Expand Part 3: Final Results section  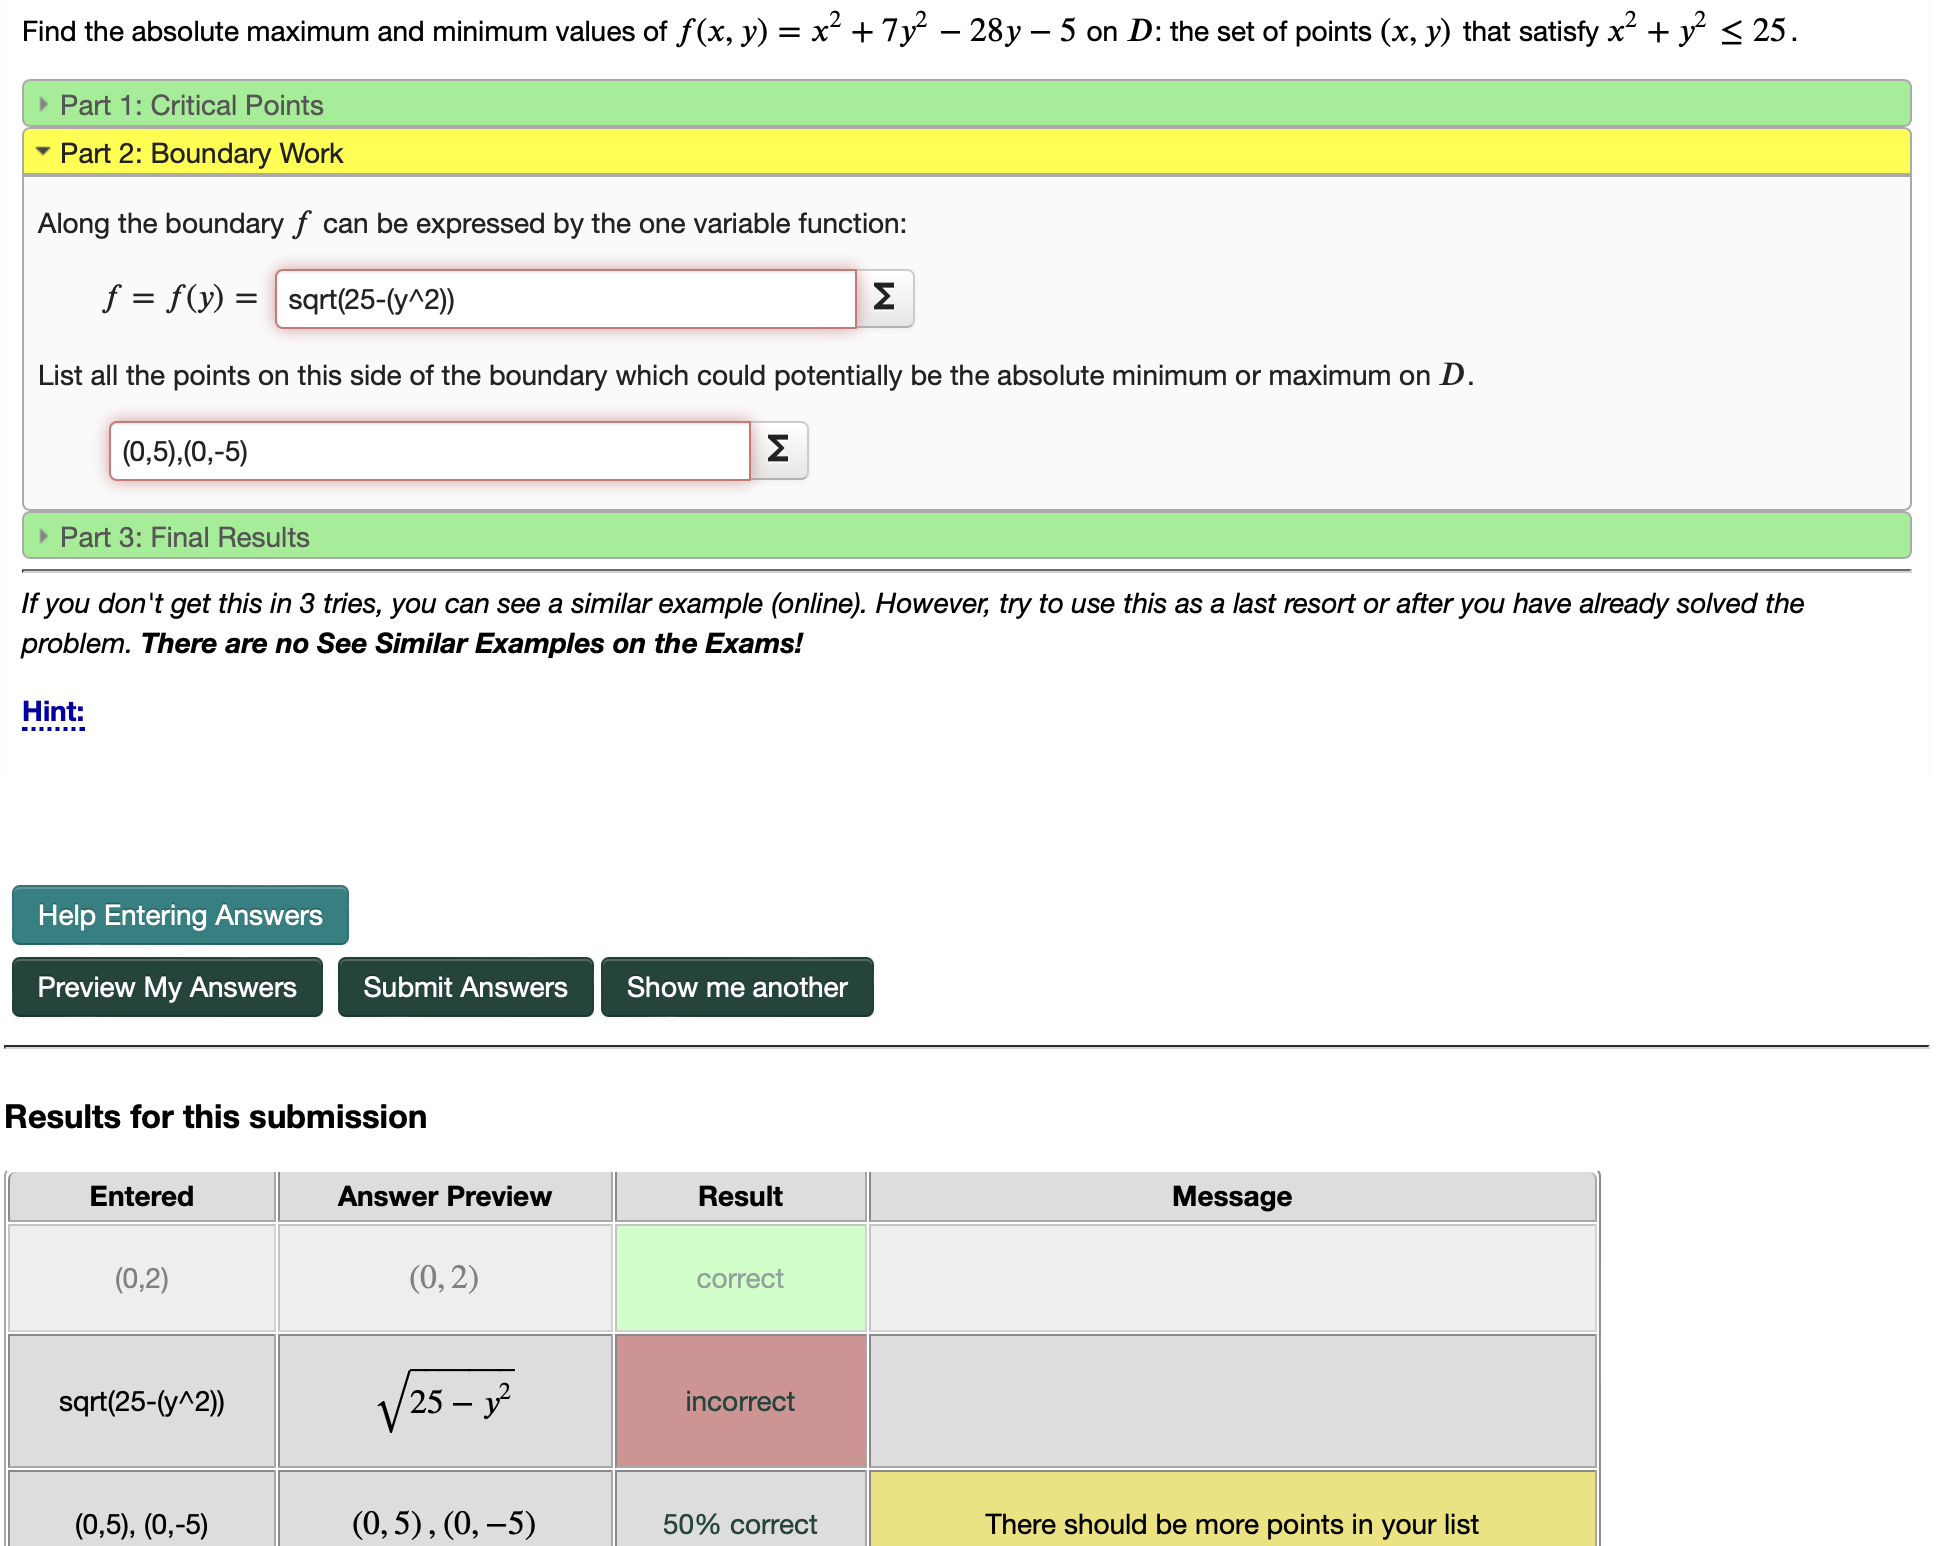(966, 536)
